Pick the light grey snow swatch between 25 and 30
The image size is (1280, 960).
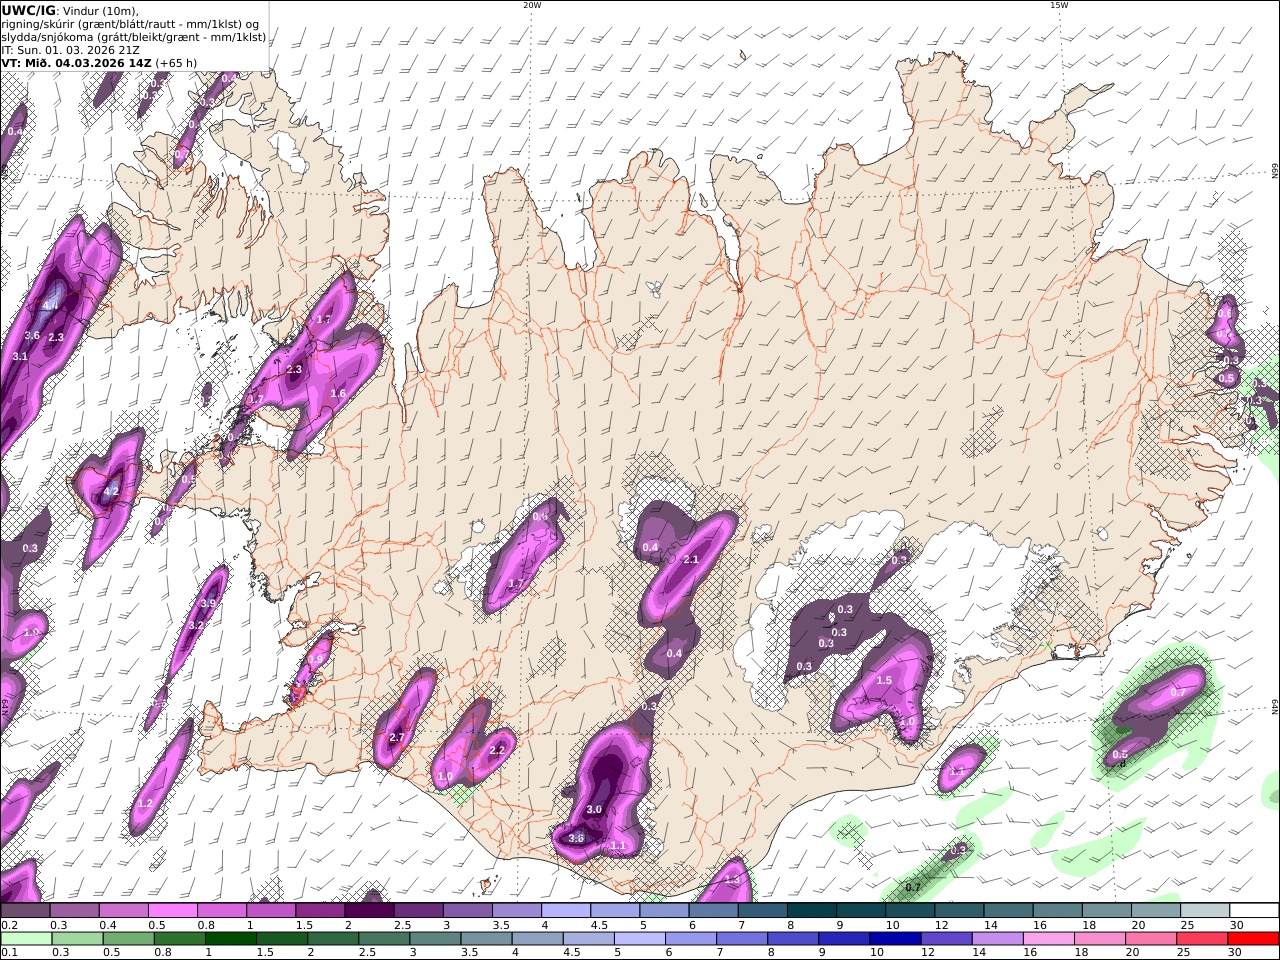[x=1204, y=911]
